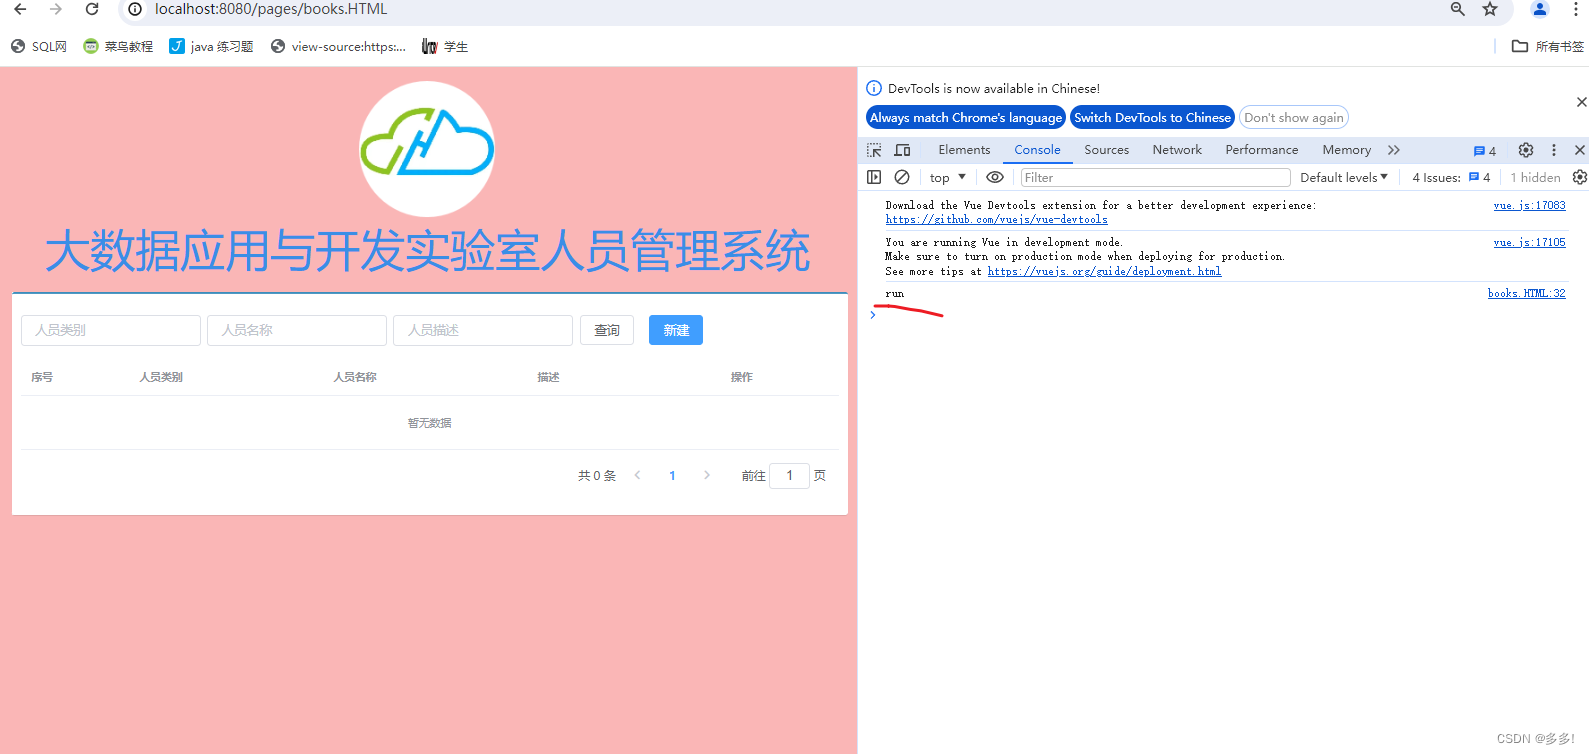Screen dimensions: 1589x754
Task: Bookmark this page with the star
Action: point(1490,9)
